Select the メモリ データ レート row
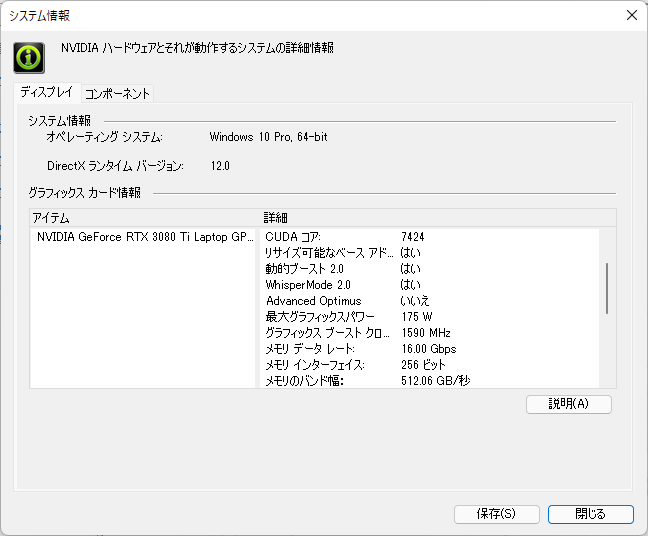This screenshot has height=536, width=648. click(429, 349)
